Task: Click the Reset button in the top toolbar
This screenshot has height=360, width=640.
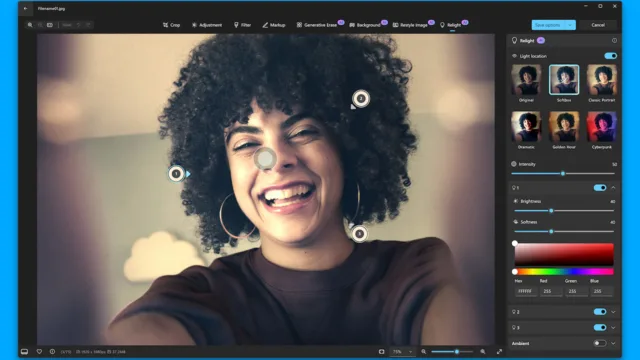Action: [67, 25]
